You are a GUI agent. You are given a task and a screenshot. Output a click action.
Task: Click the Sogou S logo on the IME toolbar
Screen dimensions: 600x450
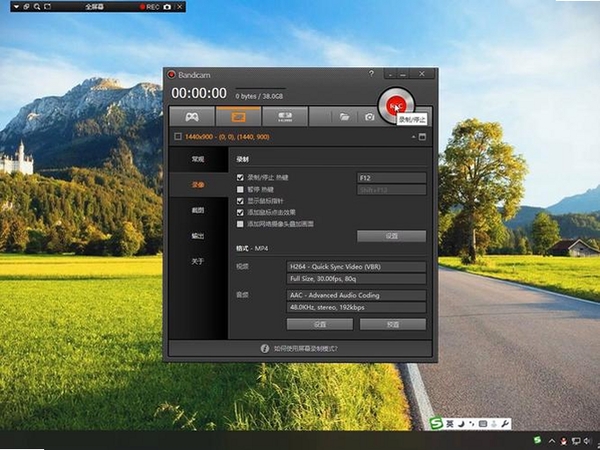tap(437, 424)
